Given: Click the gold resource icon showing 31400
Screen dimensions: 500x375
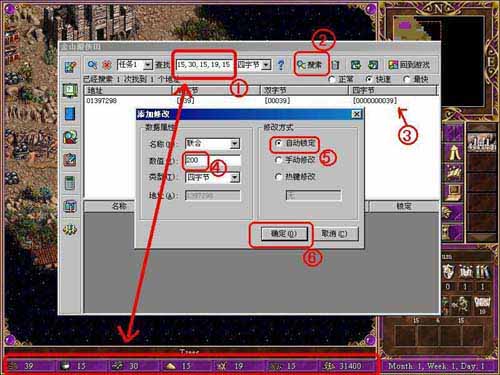Looking at the screenshot, I should [329, 366].
